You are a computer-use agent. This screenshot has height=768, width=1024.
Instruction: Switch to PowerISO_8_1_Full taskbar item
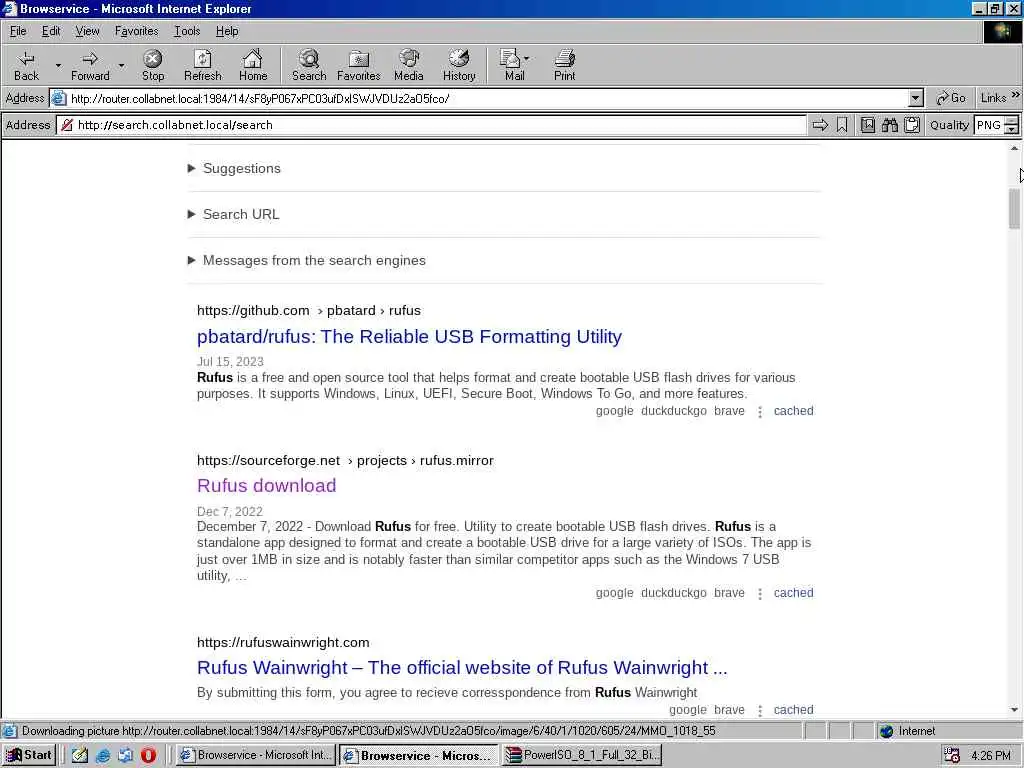coord(582,755)
